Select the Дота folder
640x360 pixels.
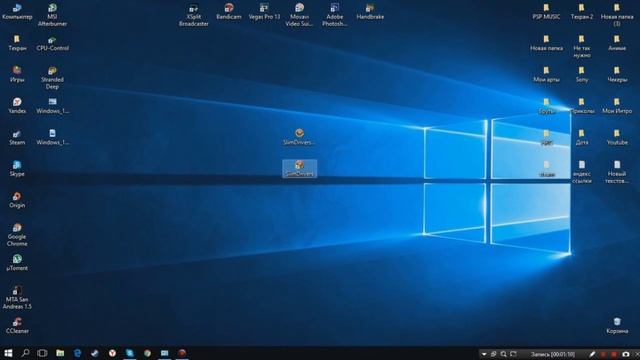pyautogui.click(x=582, y=138)
